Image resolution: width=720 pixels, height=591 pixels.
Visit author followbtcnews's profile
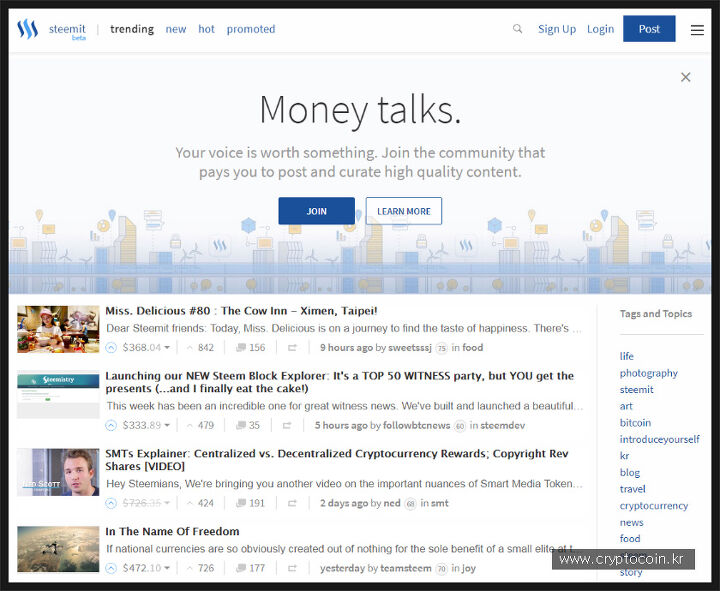[416, 426]
